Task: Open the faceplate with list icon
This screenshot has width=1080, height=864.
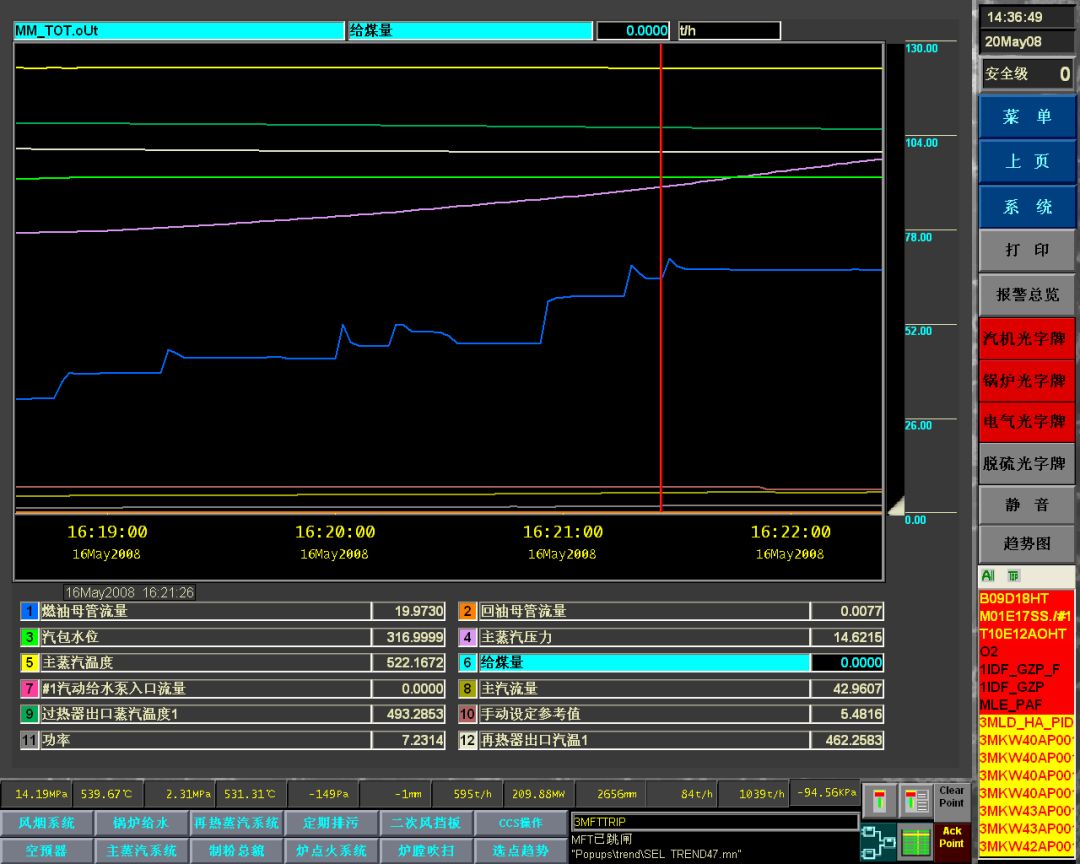Action: [x=915, y=801]
